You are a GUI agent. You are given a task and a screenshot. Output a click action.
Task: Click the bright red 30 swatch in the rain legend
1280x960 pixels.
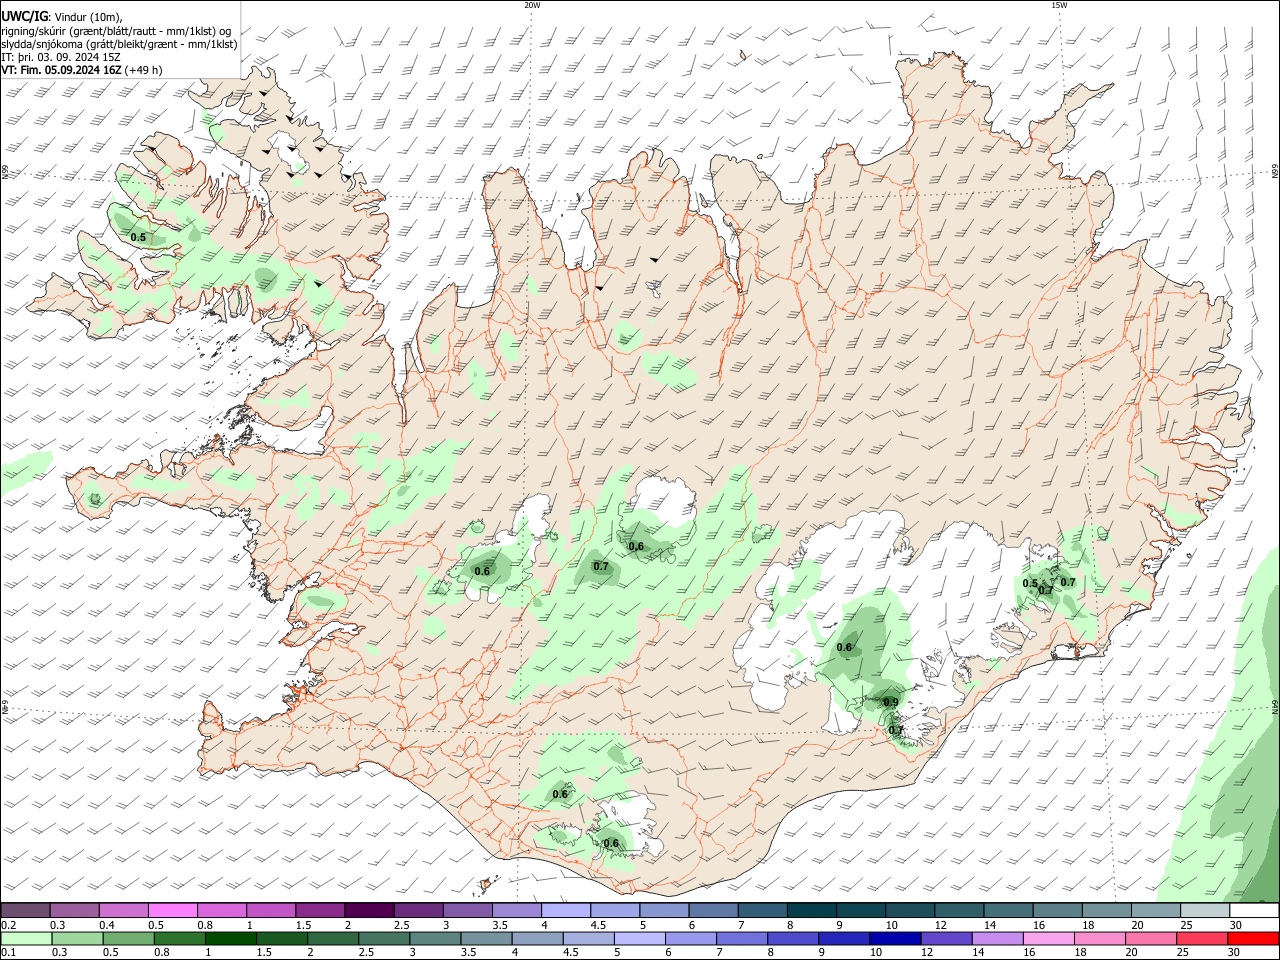coord(1253,938)
